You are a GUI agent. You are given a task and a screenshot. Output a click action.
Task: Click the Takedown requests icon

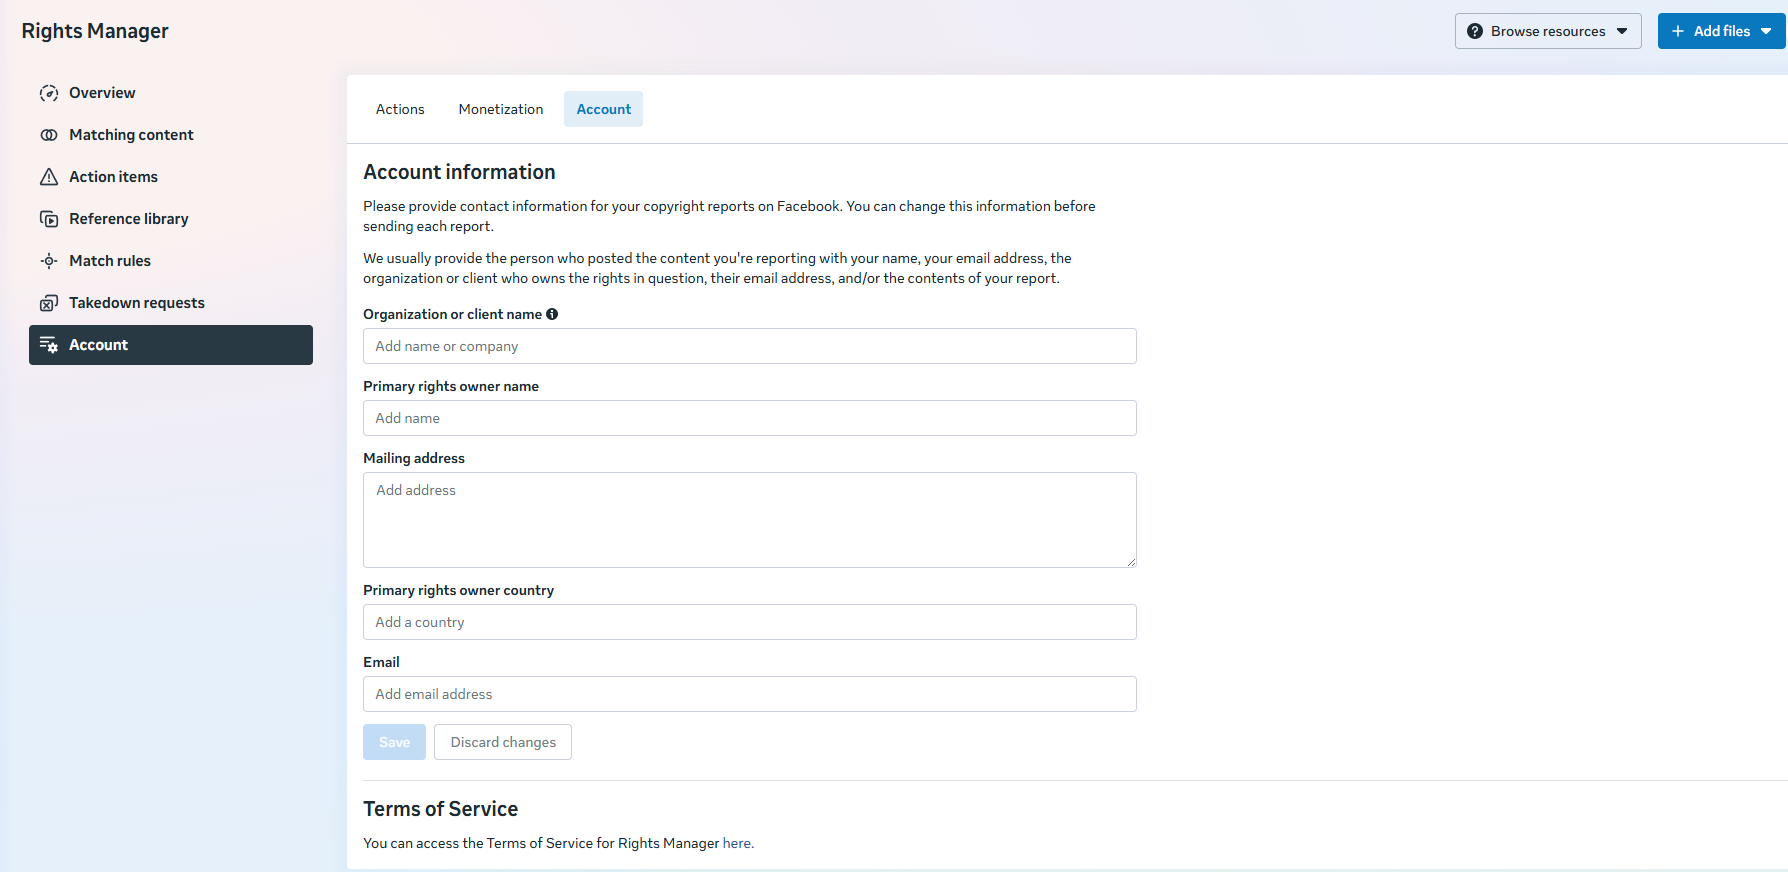[x=48, y=303]
